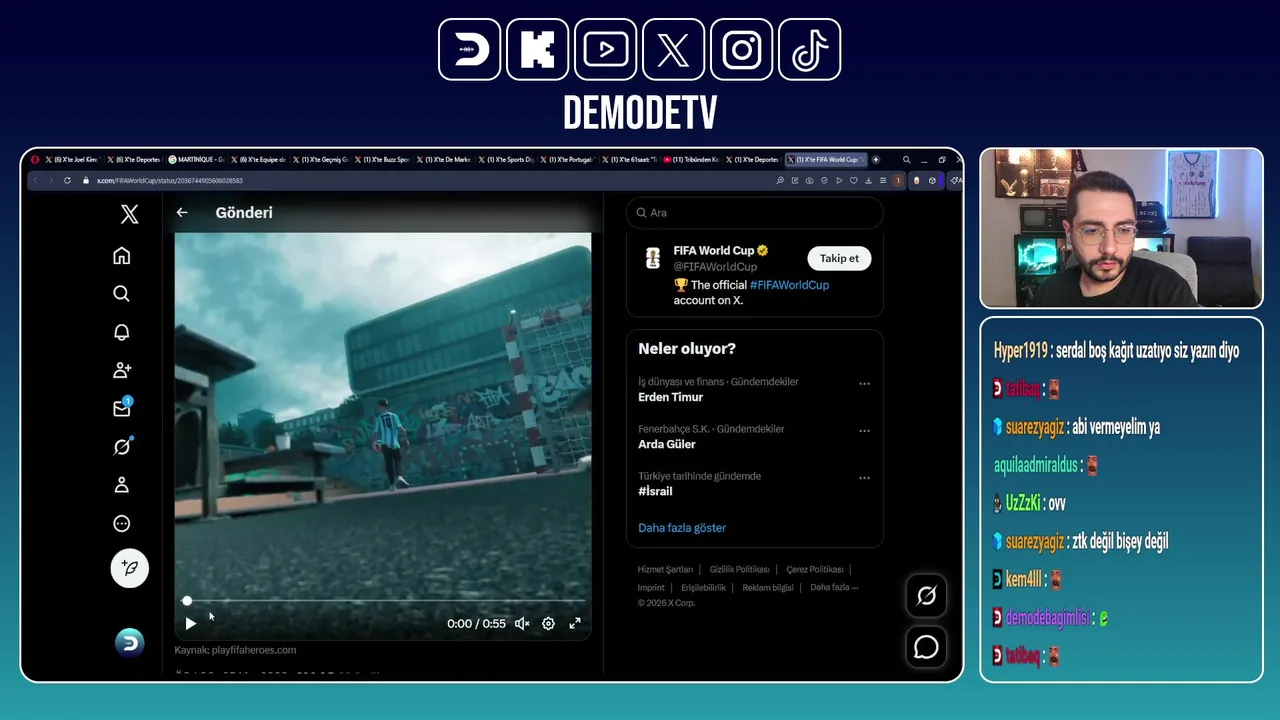Open Erişilebilirlik footer link
Image resolution: width=1280 pixels, height=720 pixels.
click(704, 587)
